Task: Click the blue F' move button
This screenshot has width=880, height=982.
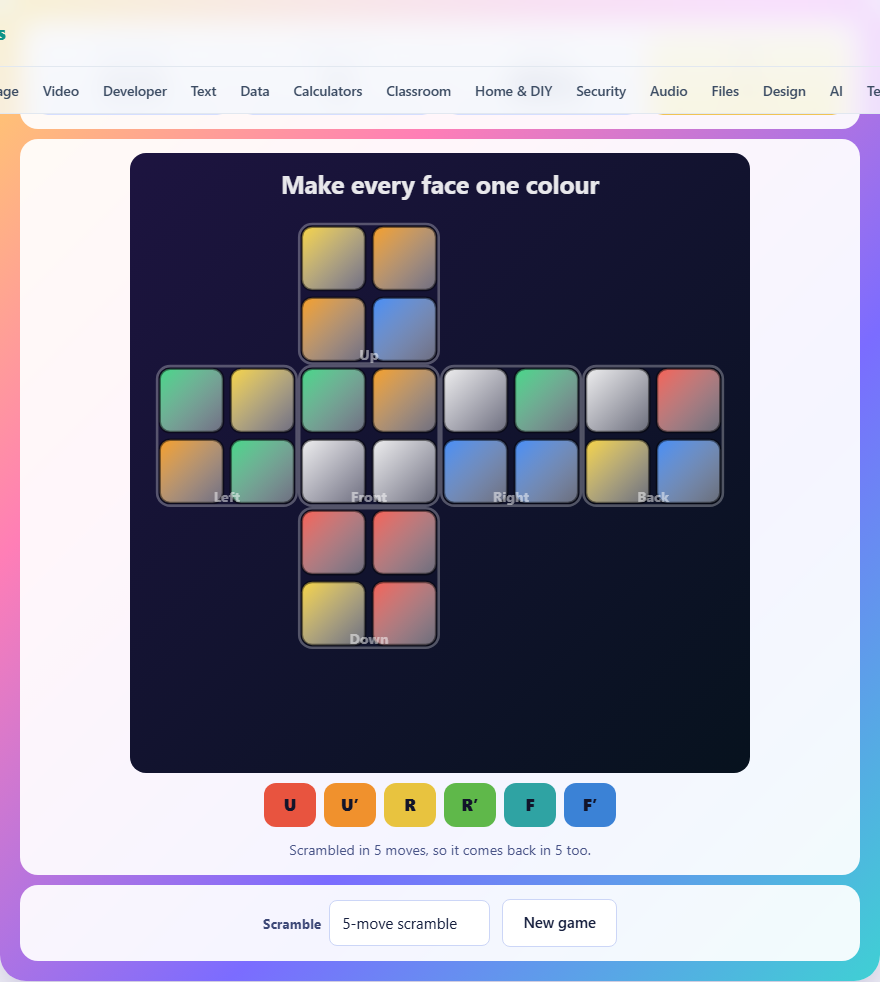Action: (x=590, y=805)
